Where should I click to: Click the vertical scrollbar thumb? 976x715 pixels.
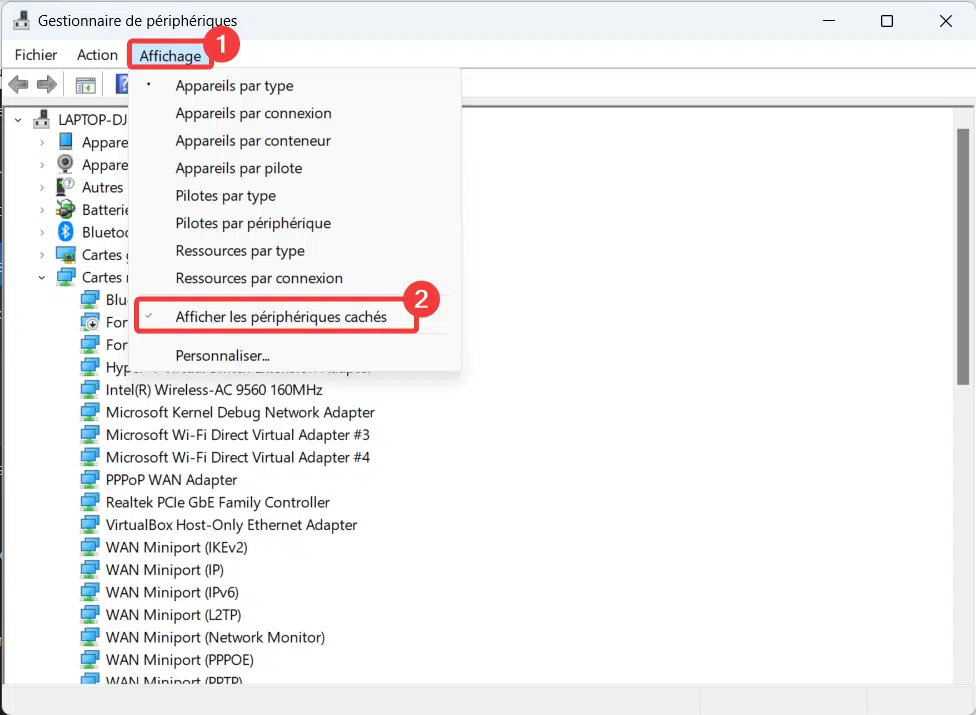pos(962,250)
